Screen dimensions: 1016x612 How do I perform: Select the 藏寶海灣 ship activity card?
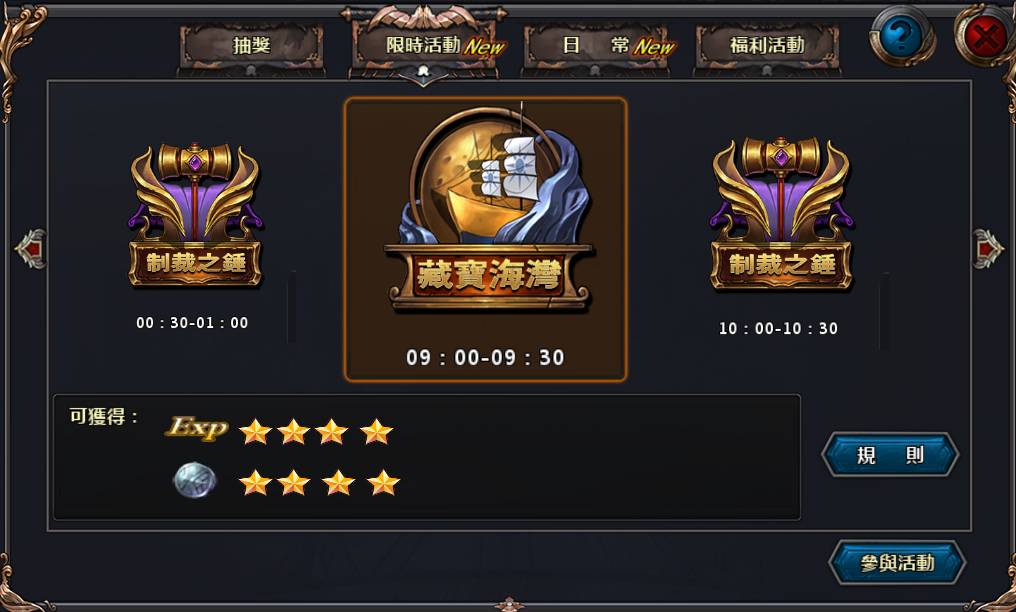point(485,239)
